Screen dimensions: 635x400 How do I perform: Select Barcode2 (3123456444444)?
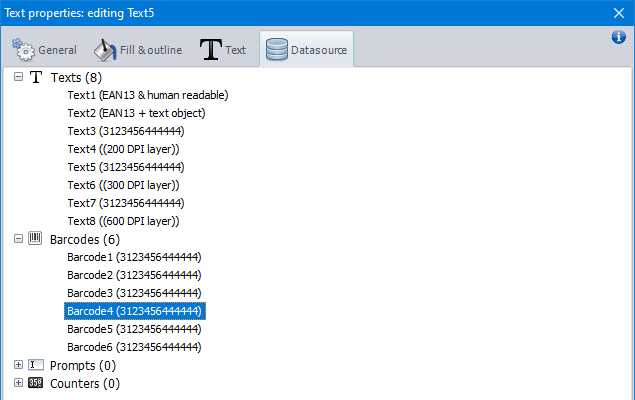point(134,275)
